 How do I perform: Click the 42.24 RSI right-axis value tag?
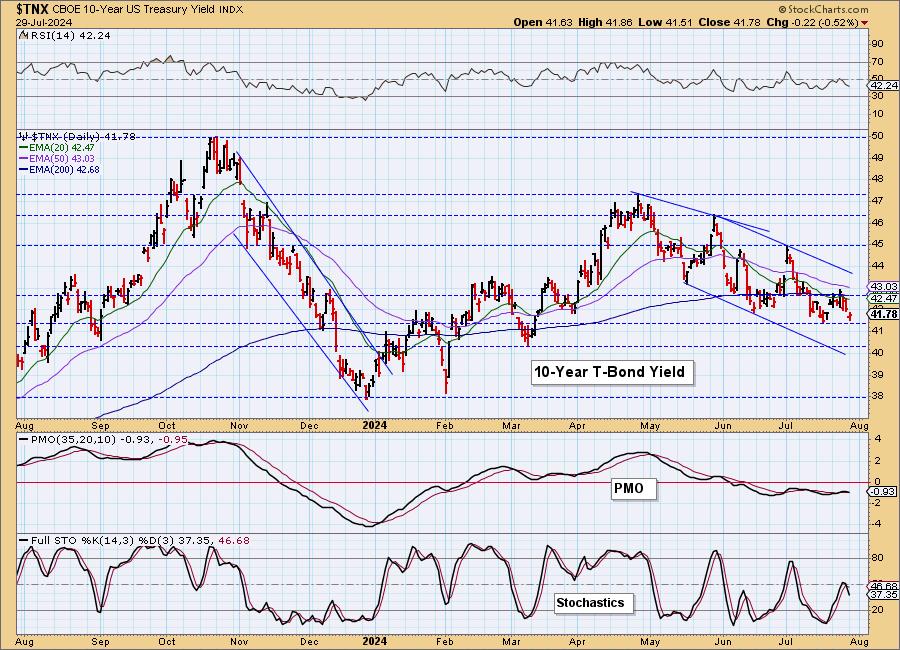tap(884, 85)
